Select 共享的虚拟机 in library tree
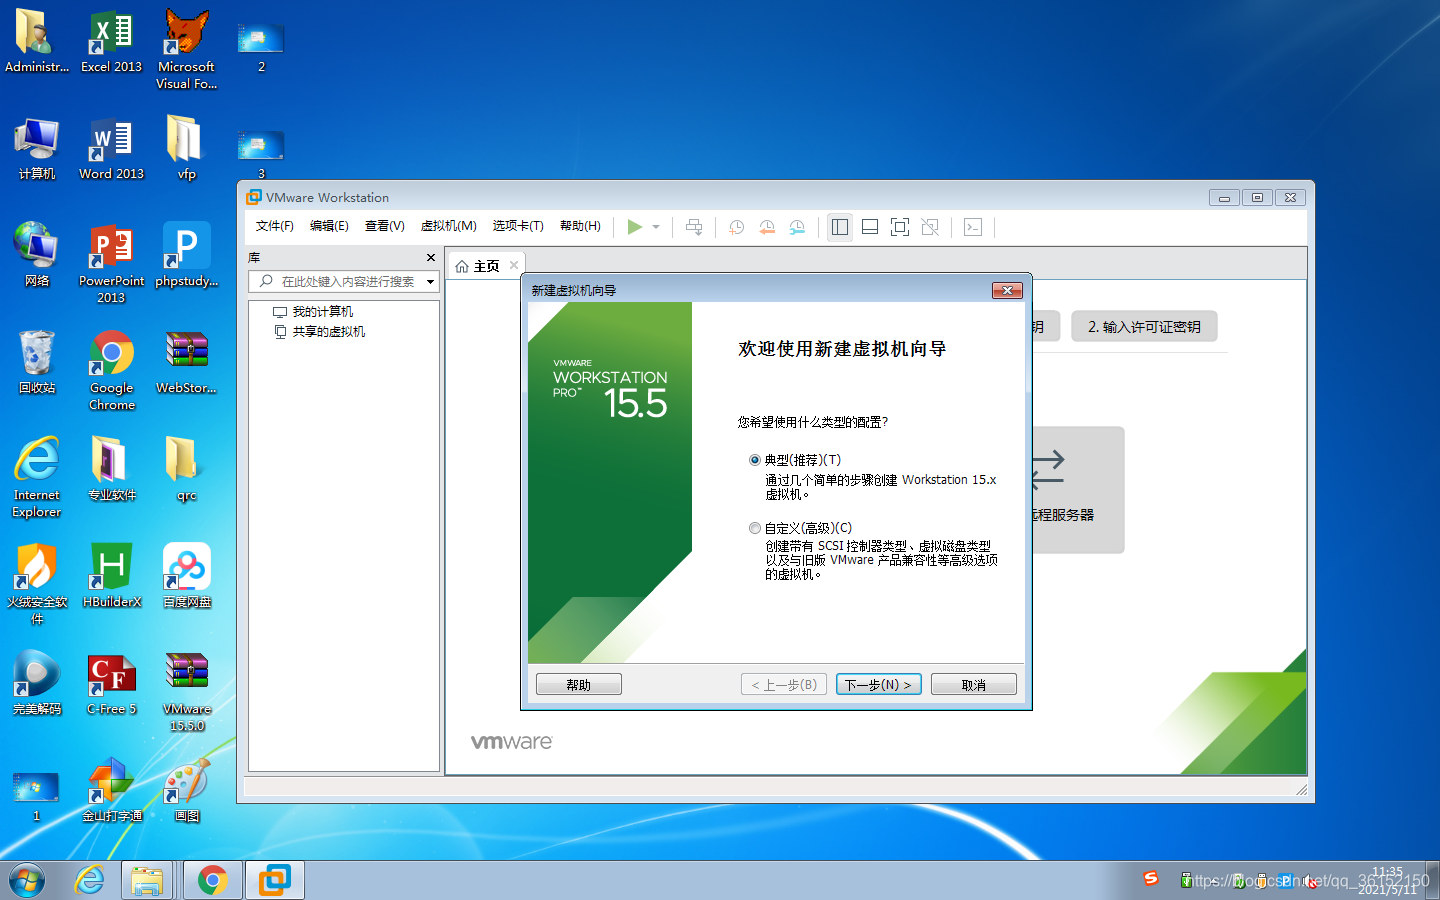The width and height of the screenshot is (1440, 900). click(x=319, y=332)
